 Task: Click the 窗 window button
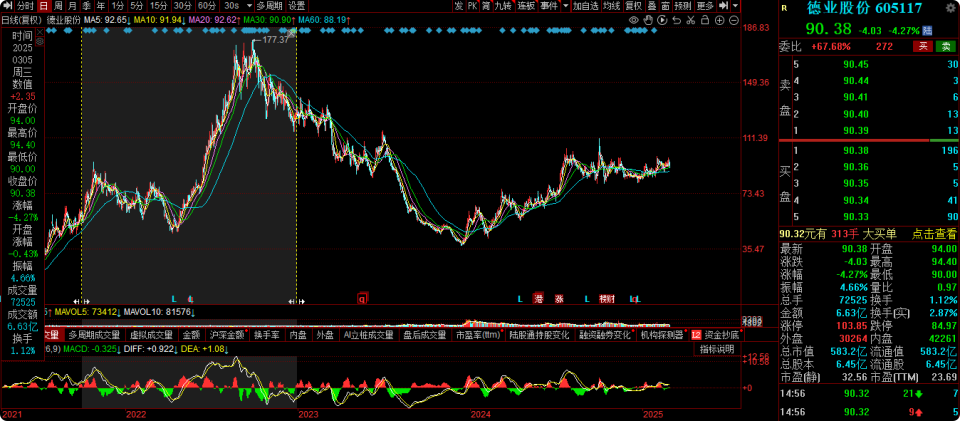pyautogui.click(x=665, y=6)
